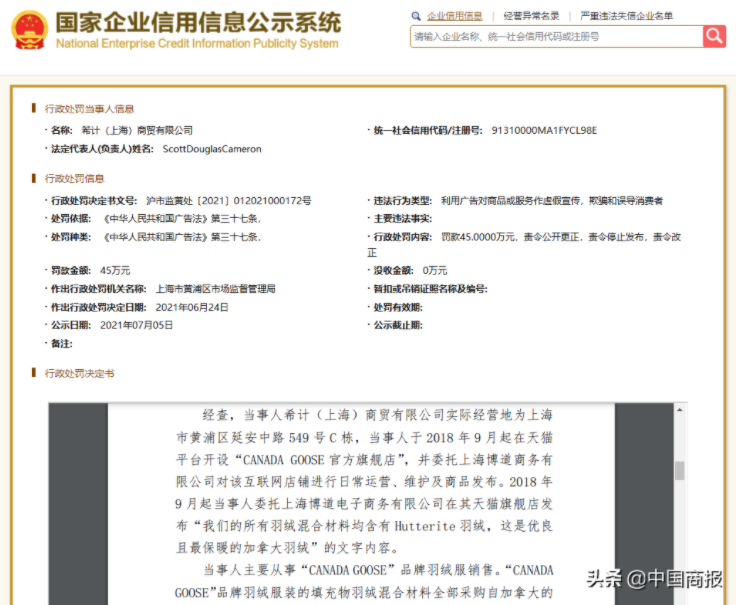Click the document viewer scrollbar thumb
The height and width of the screenshot is (605, 736).
point(679,470)
